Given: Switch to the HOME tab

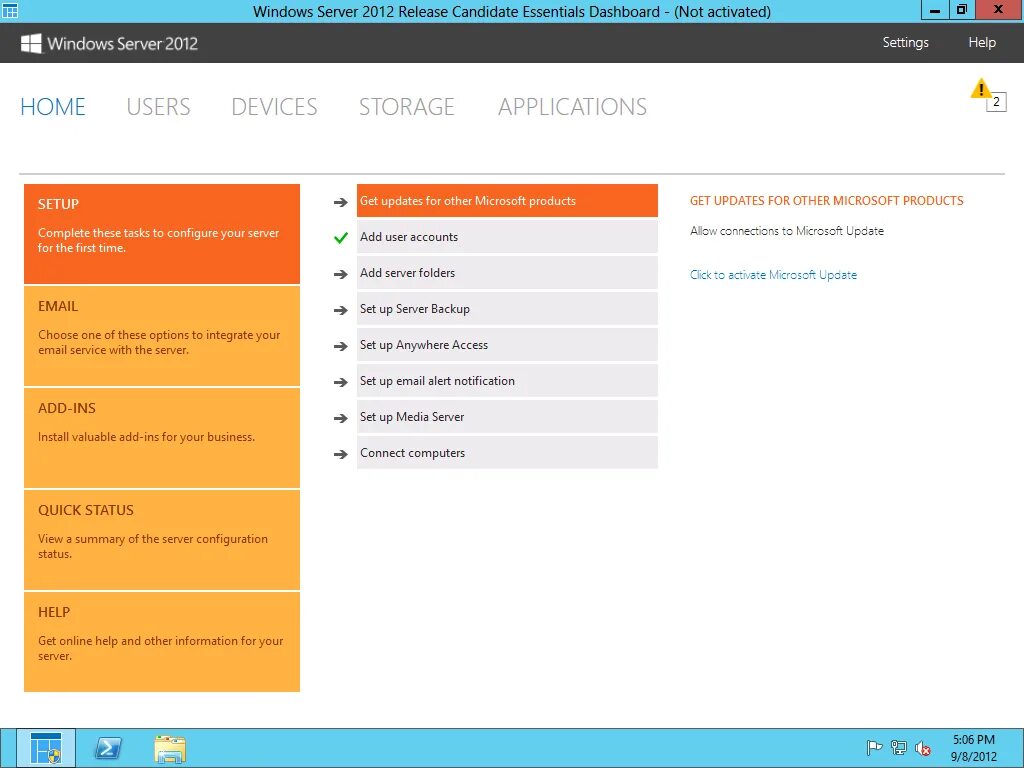Looking at the screenshot, I should [x=53, y=106].
